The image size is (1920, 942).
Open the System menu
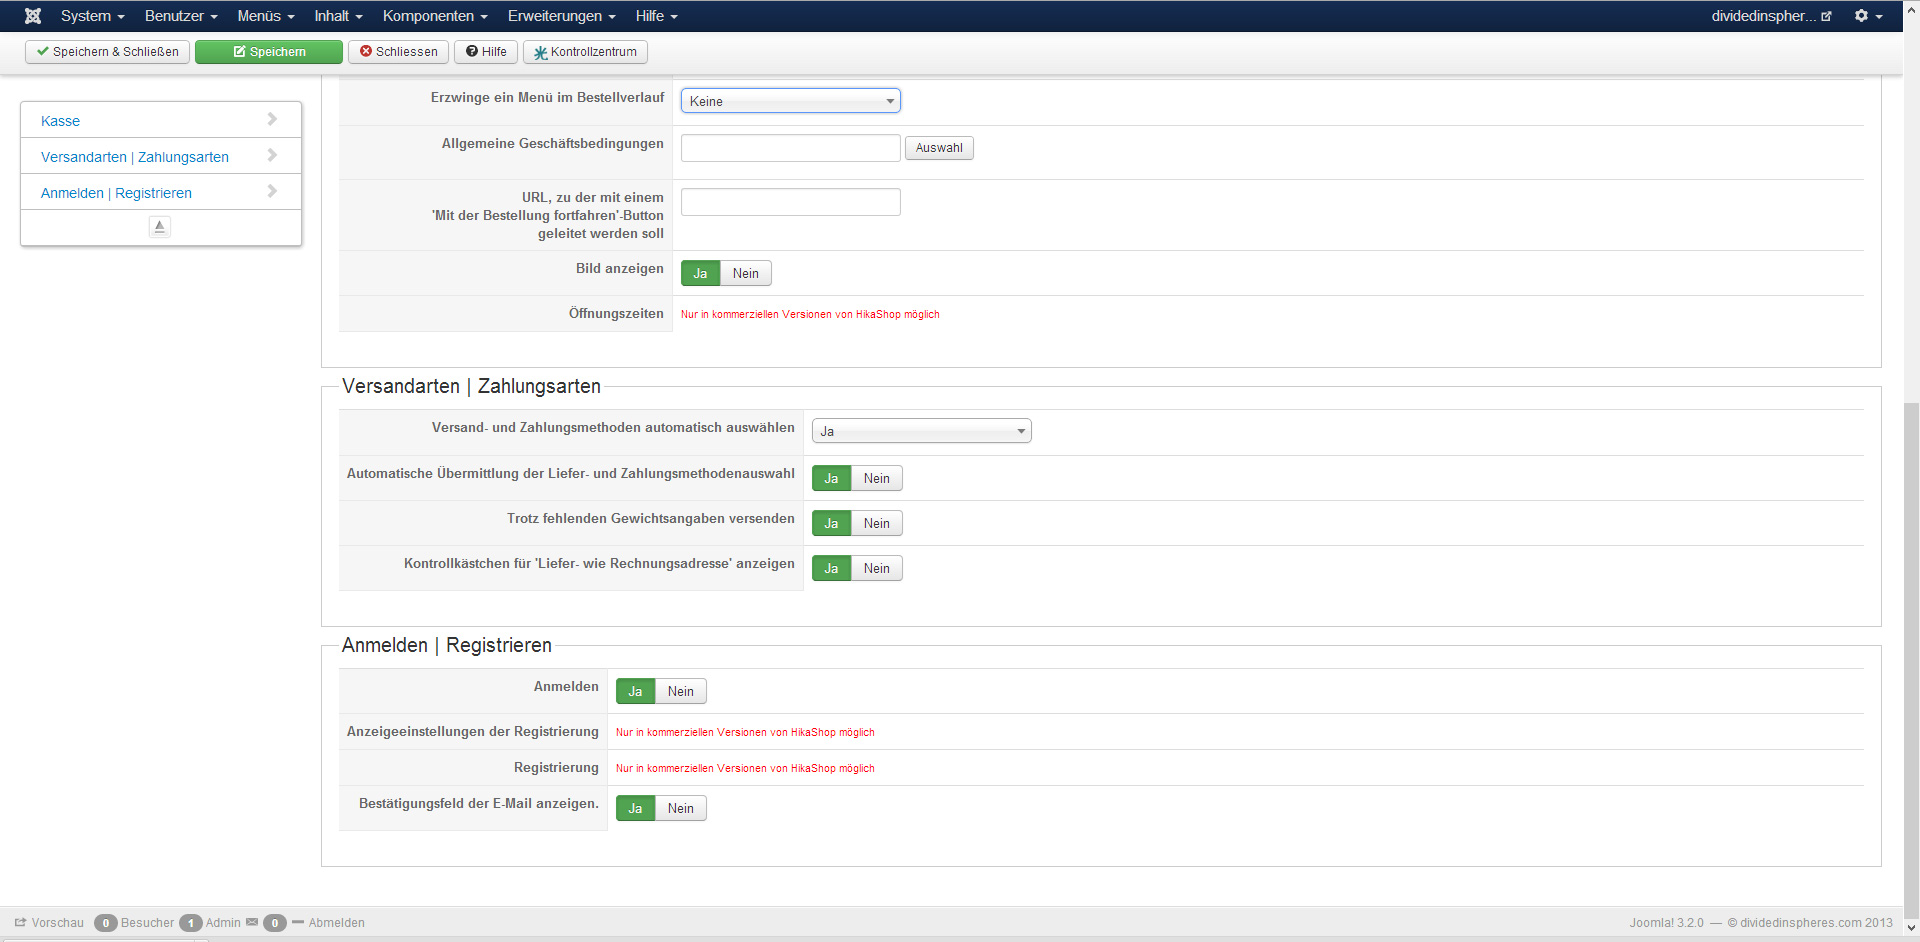(x=92, y=16)
